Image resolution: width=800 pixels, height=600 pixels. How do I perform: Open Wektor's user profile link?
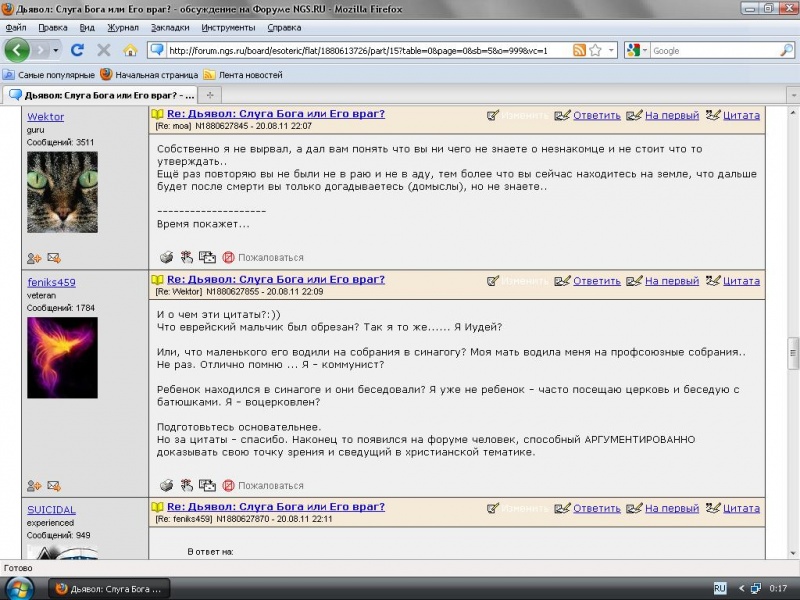[45, 117]
